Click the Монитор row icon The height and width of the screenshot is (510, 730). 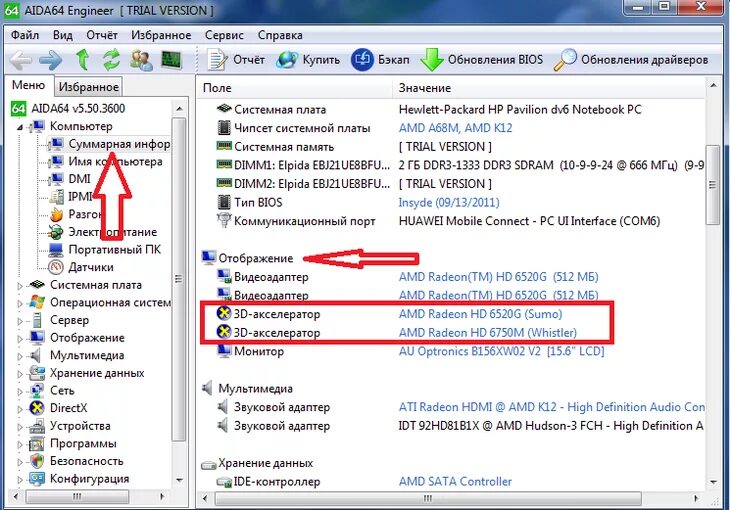click(224, 351)
